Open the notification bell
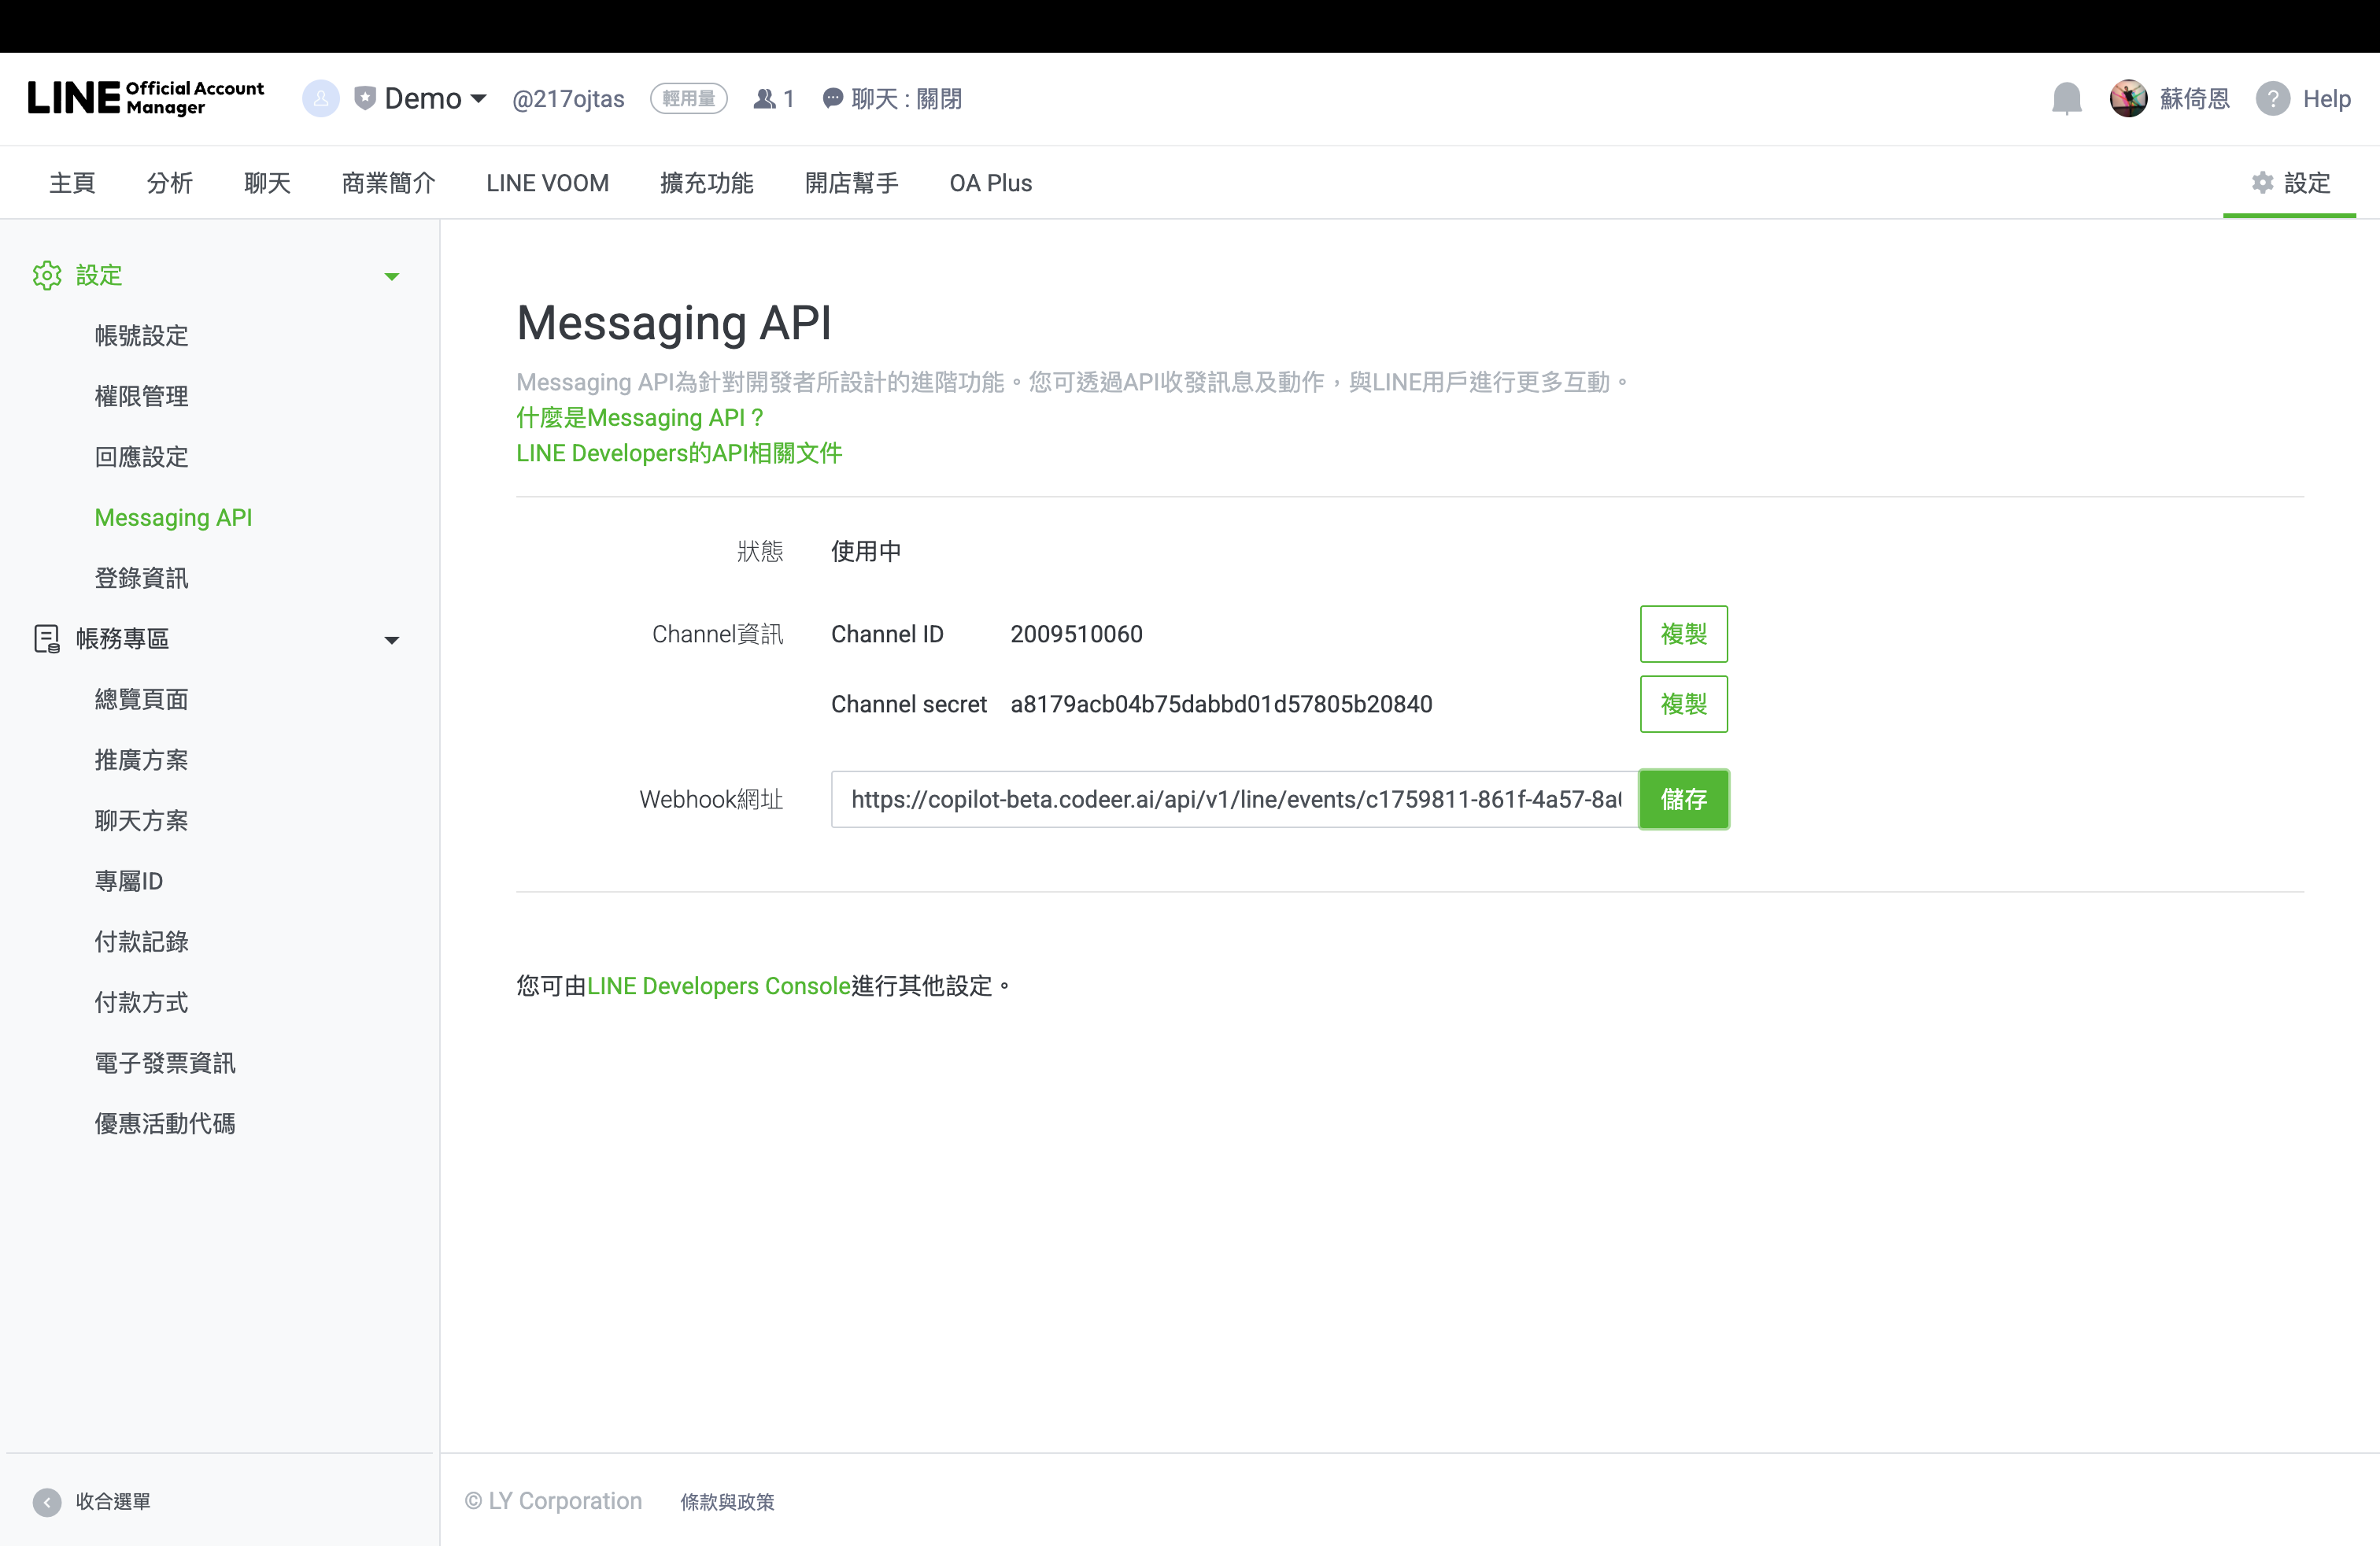 (x=2066, y=98)
